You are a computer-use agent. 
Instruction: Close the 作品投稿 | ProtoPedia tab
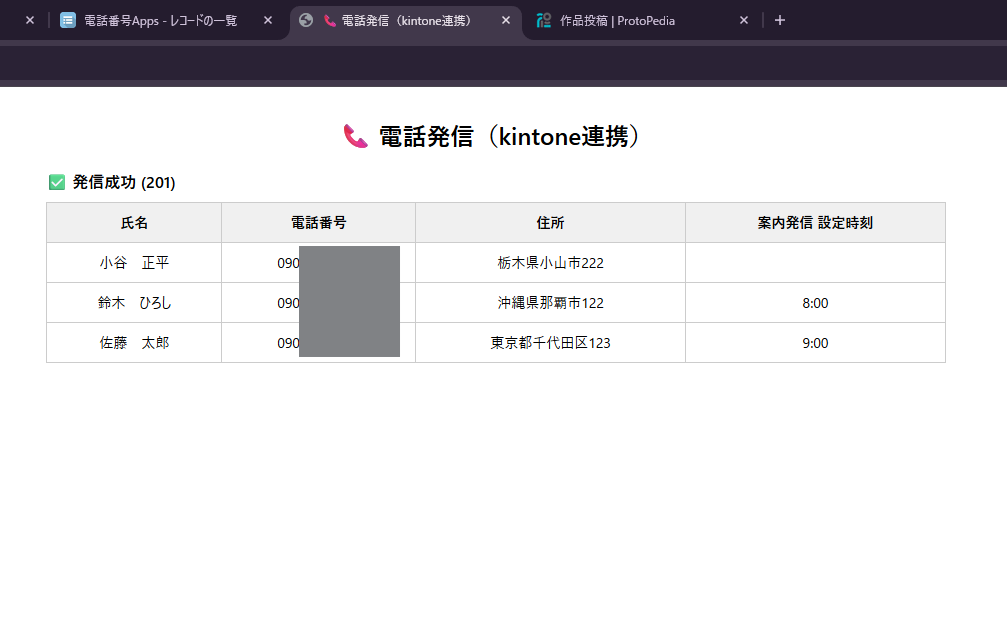pyautogui.click(x=743, y=20)
